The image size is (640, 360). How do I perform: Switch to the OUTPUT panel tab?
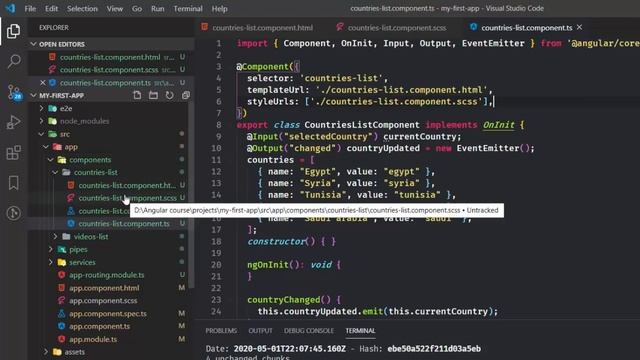260,331
